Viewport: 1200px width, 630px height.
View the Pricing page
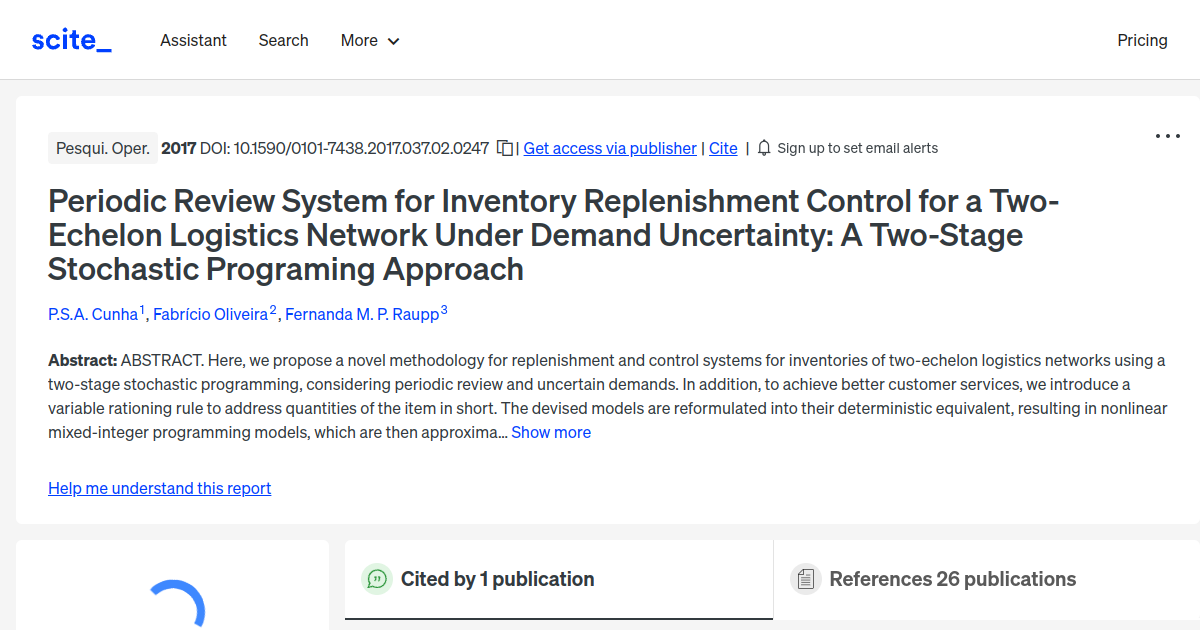click(x=1142, y=40)
